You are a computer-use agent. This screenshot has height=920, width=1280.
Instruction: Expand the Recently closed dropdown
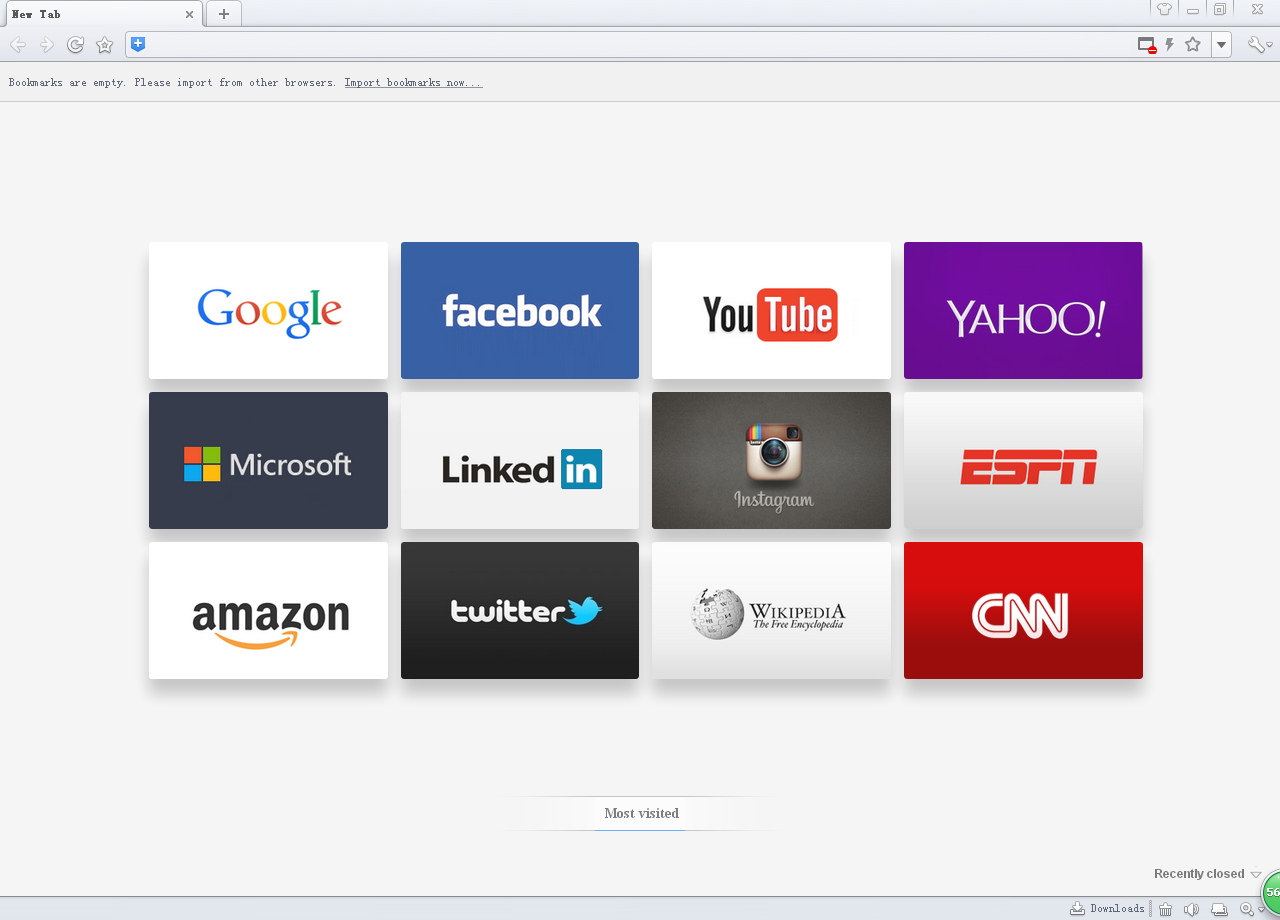(x=1207, y=874)
